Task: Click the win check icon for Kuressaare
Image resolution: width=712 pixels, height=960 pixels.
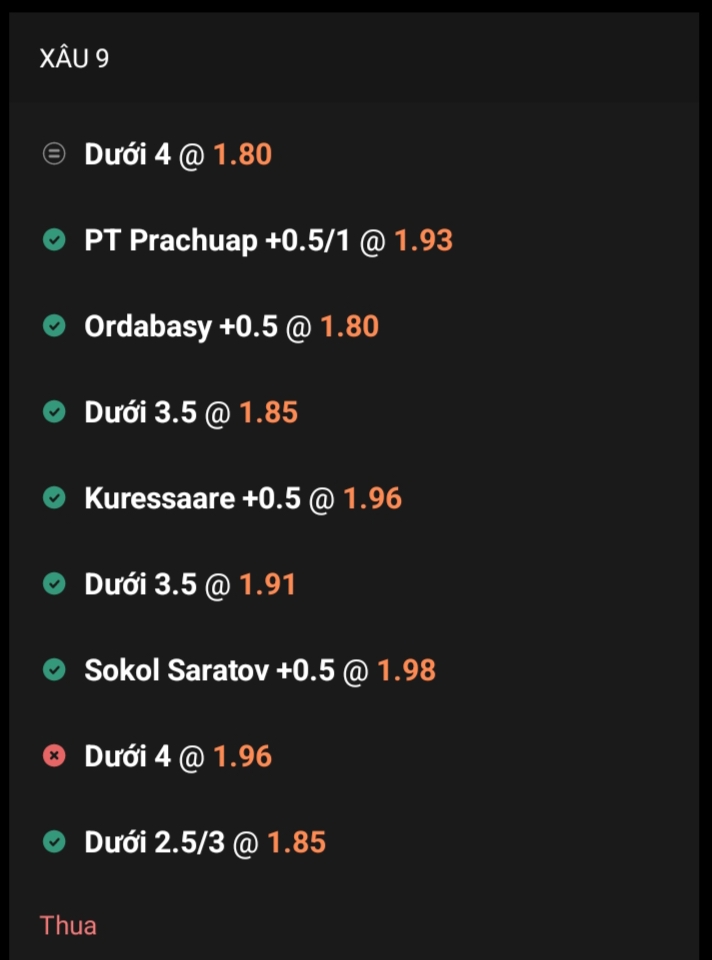Action: [x=54, y=498]
